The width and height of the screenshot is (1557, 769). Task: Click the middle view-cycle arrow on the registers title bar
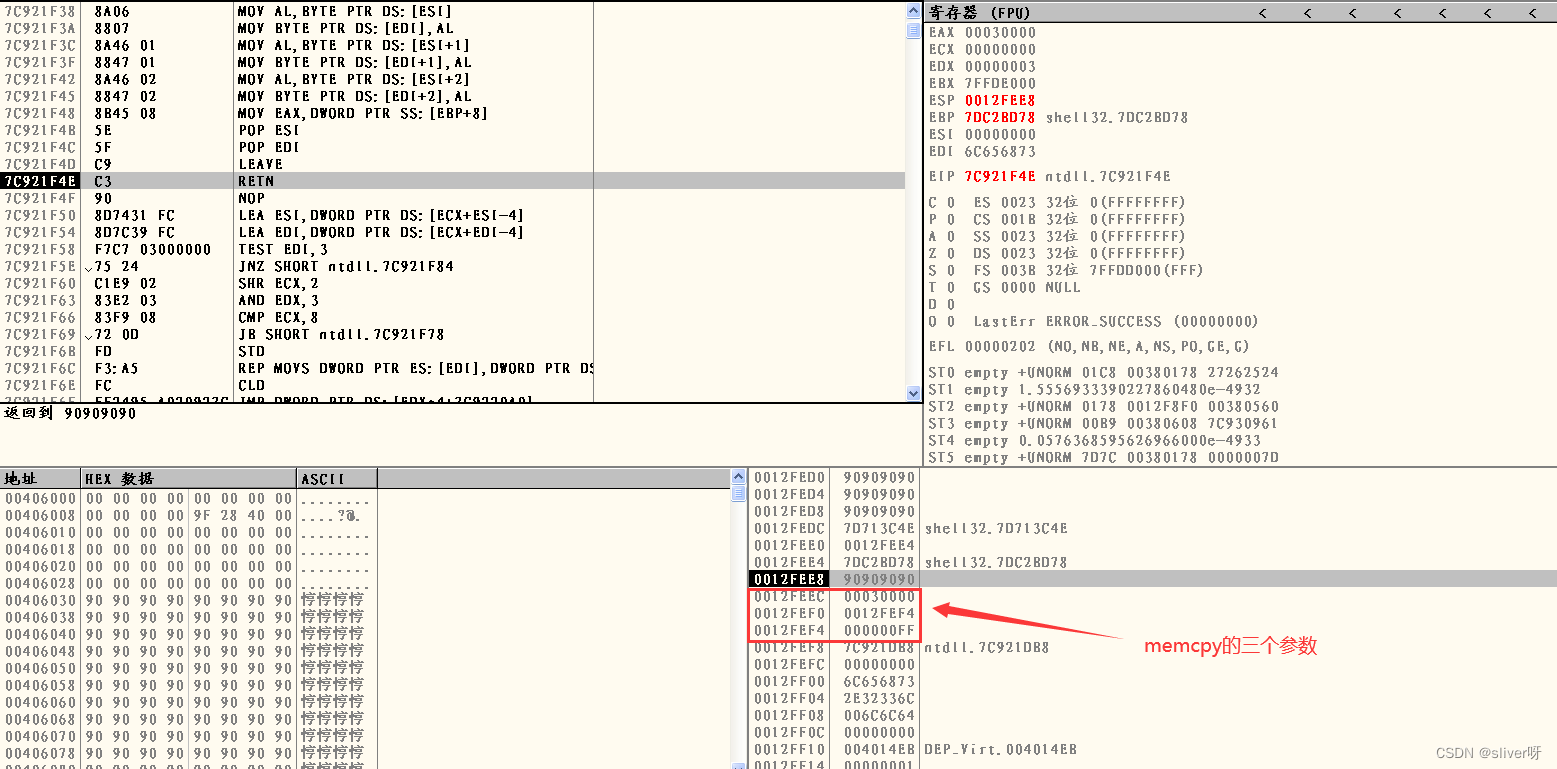[x=1397, y=13]
